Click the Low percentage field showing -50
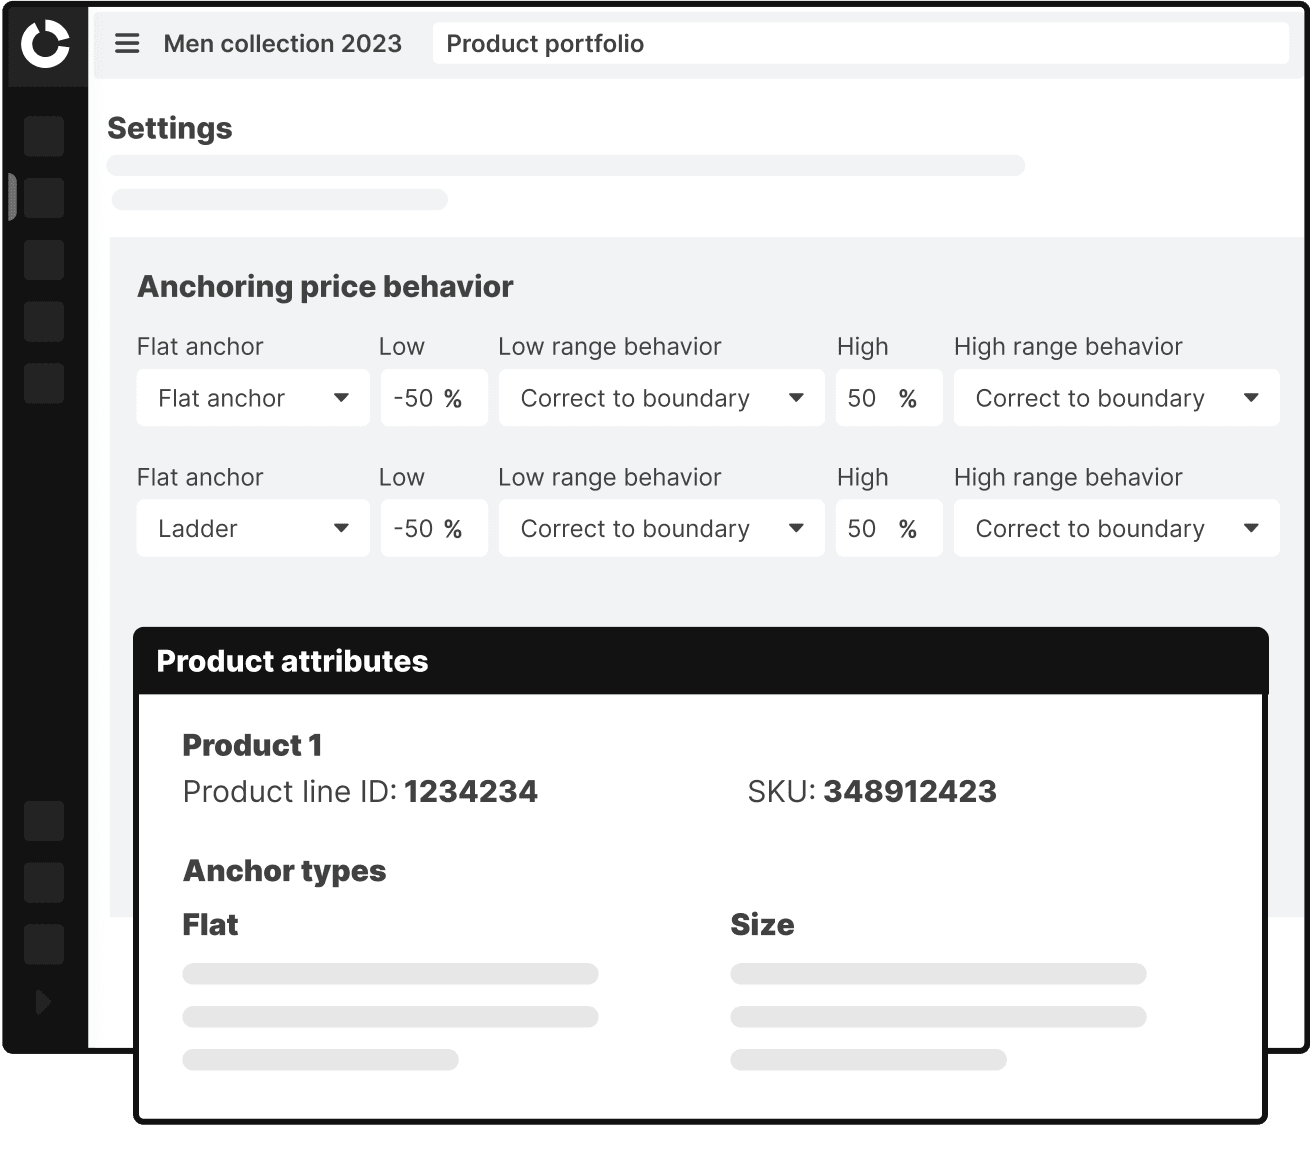This screenshot has width=1310, height=1155. (433, 397)
